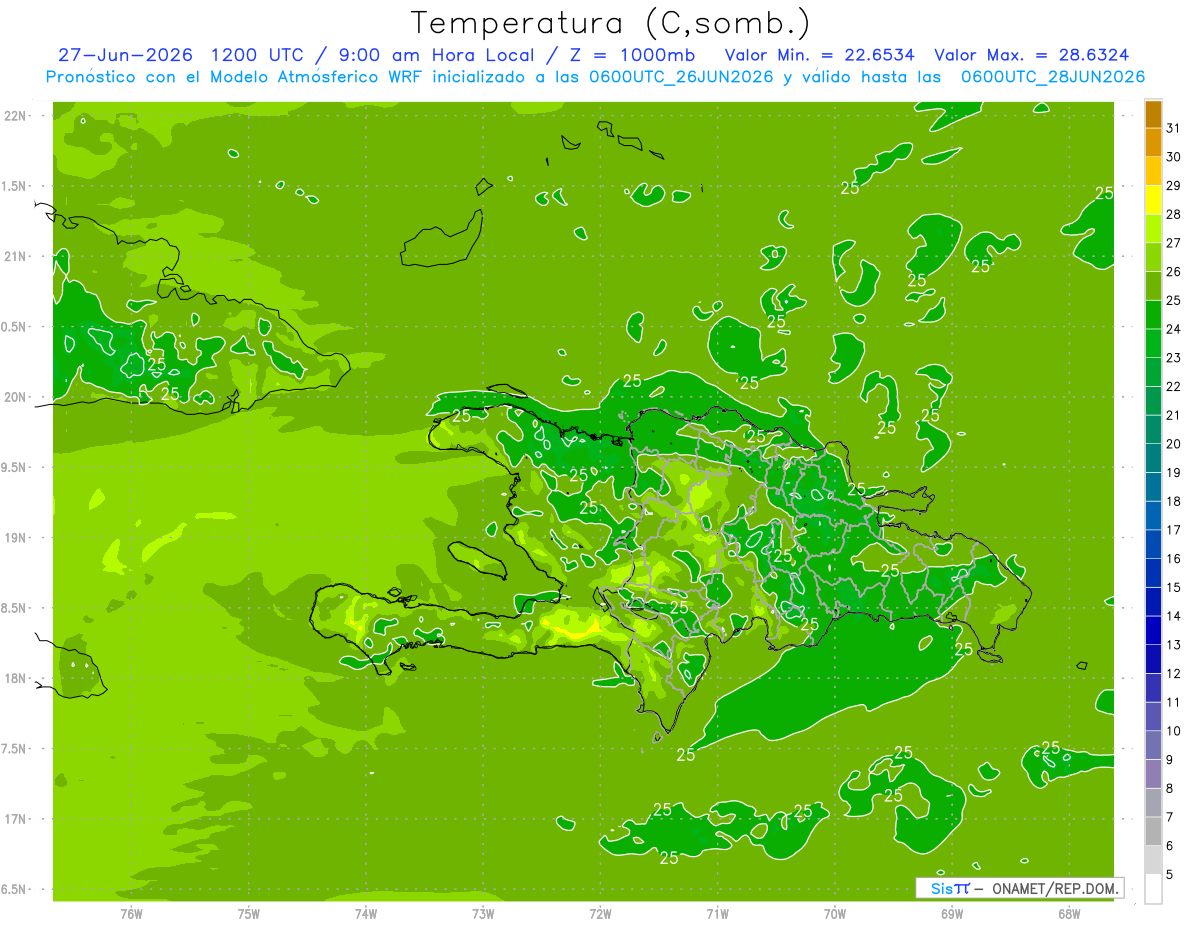Click the latitude axis label 19N
This screenshot has width=1200, height=927.
[16, 537]
